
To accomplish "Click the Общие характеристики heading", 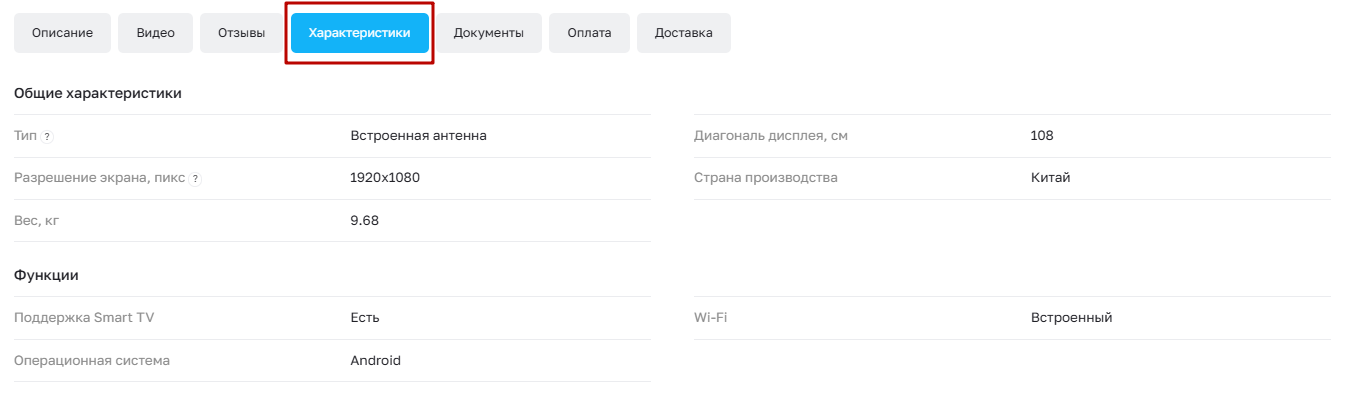I will pyautogui.click(x=98, y=93).
